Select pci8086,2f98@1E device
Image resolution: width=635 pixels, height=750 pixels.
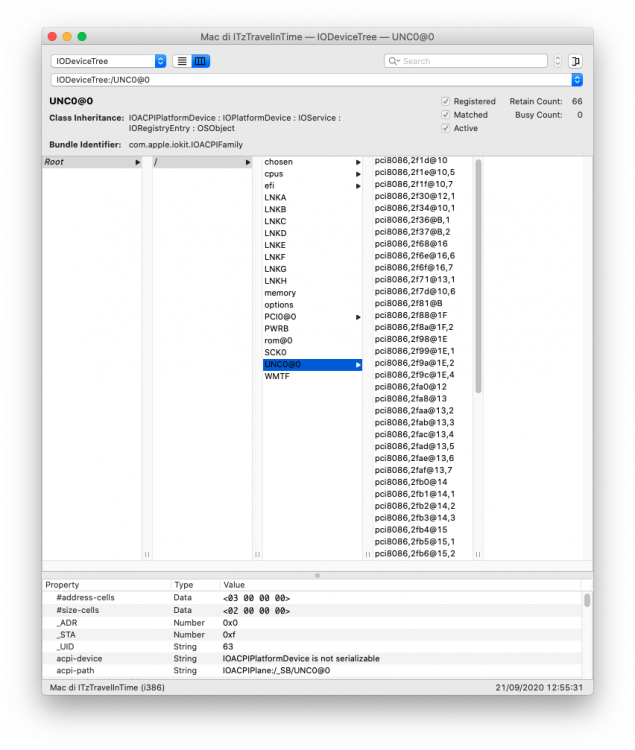[423, 339]
